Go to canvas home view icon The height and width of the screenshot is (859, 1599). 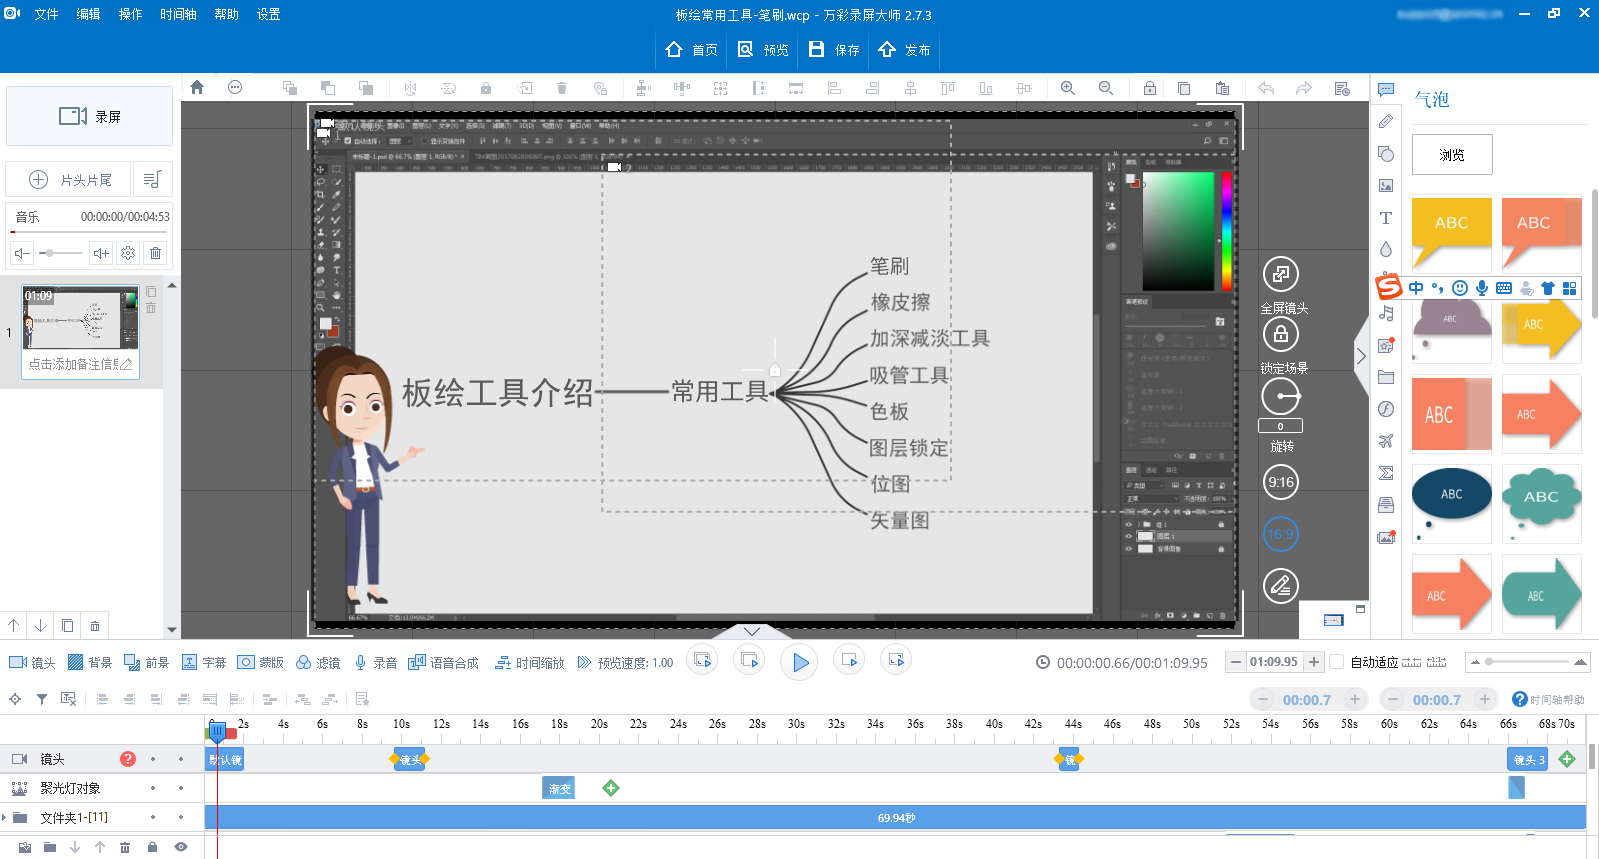click(197, 87)
